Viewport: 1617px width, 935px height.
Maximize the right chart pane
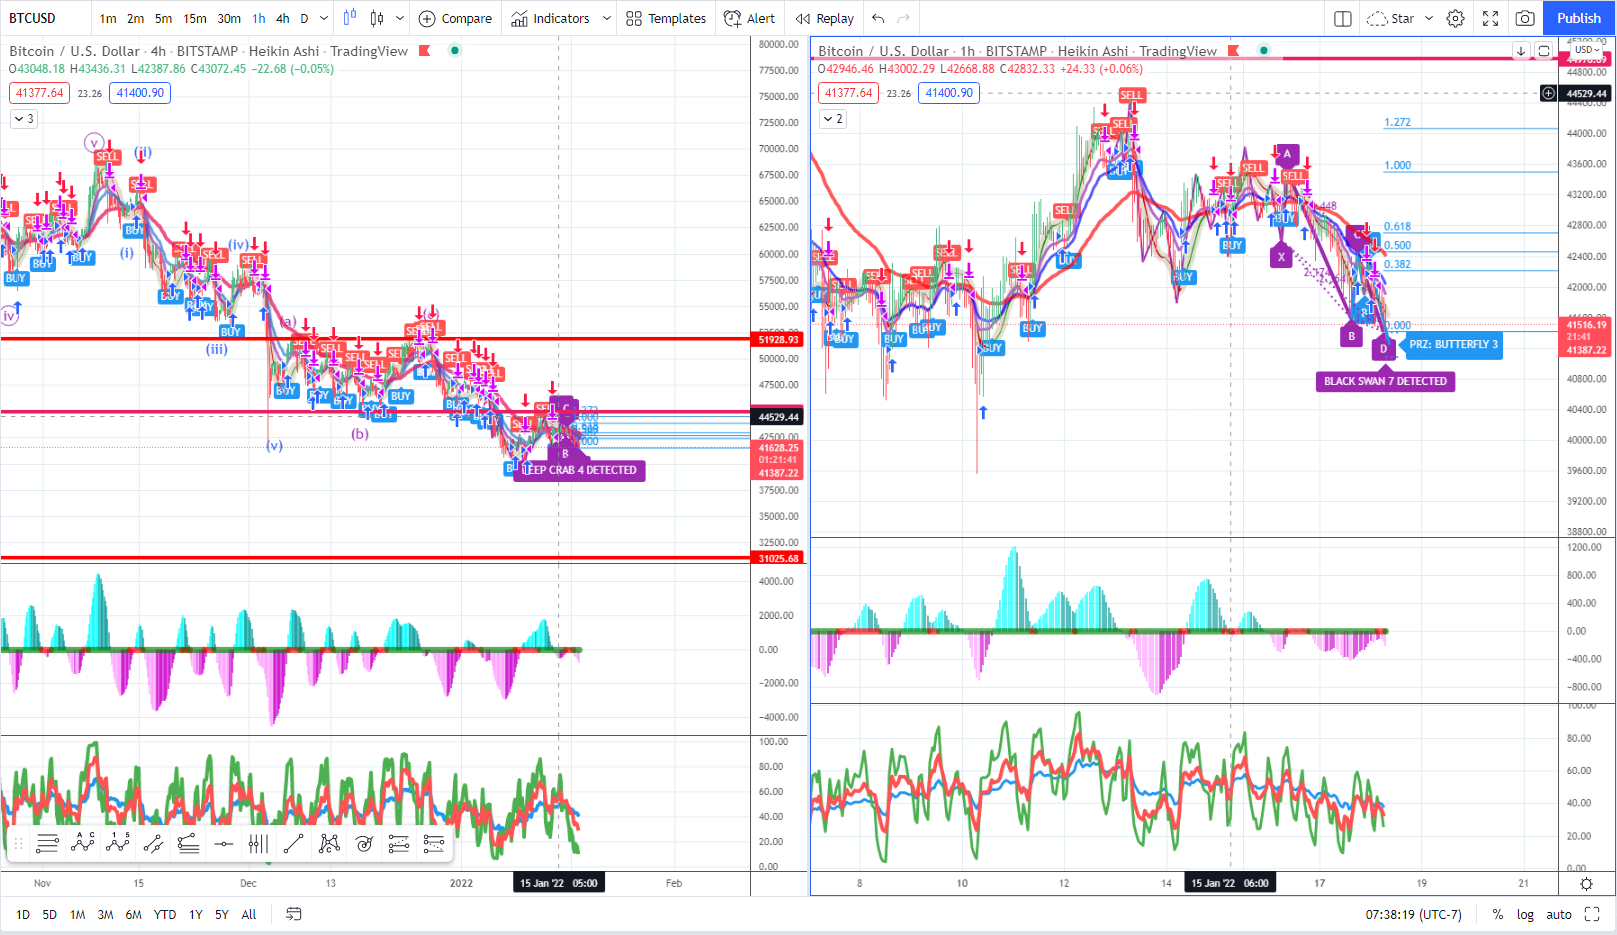(x=1544, y=50)
